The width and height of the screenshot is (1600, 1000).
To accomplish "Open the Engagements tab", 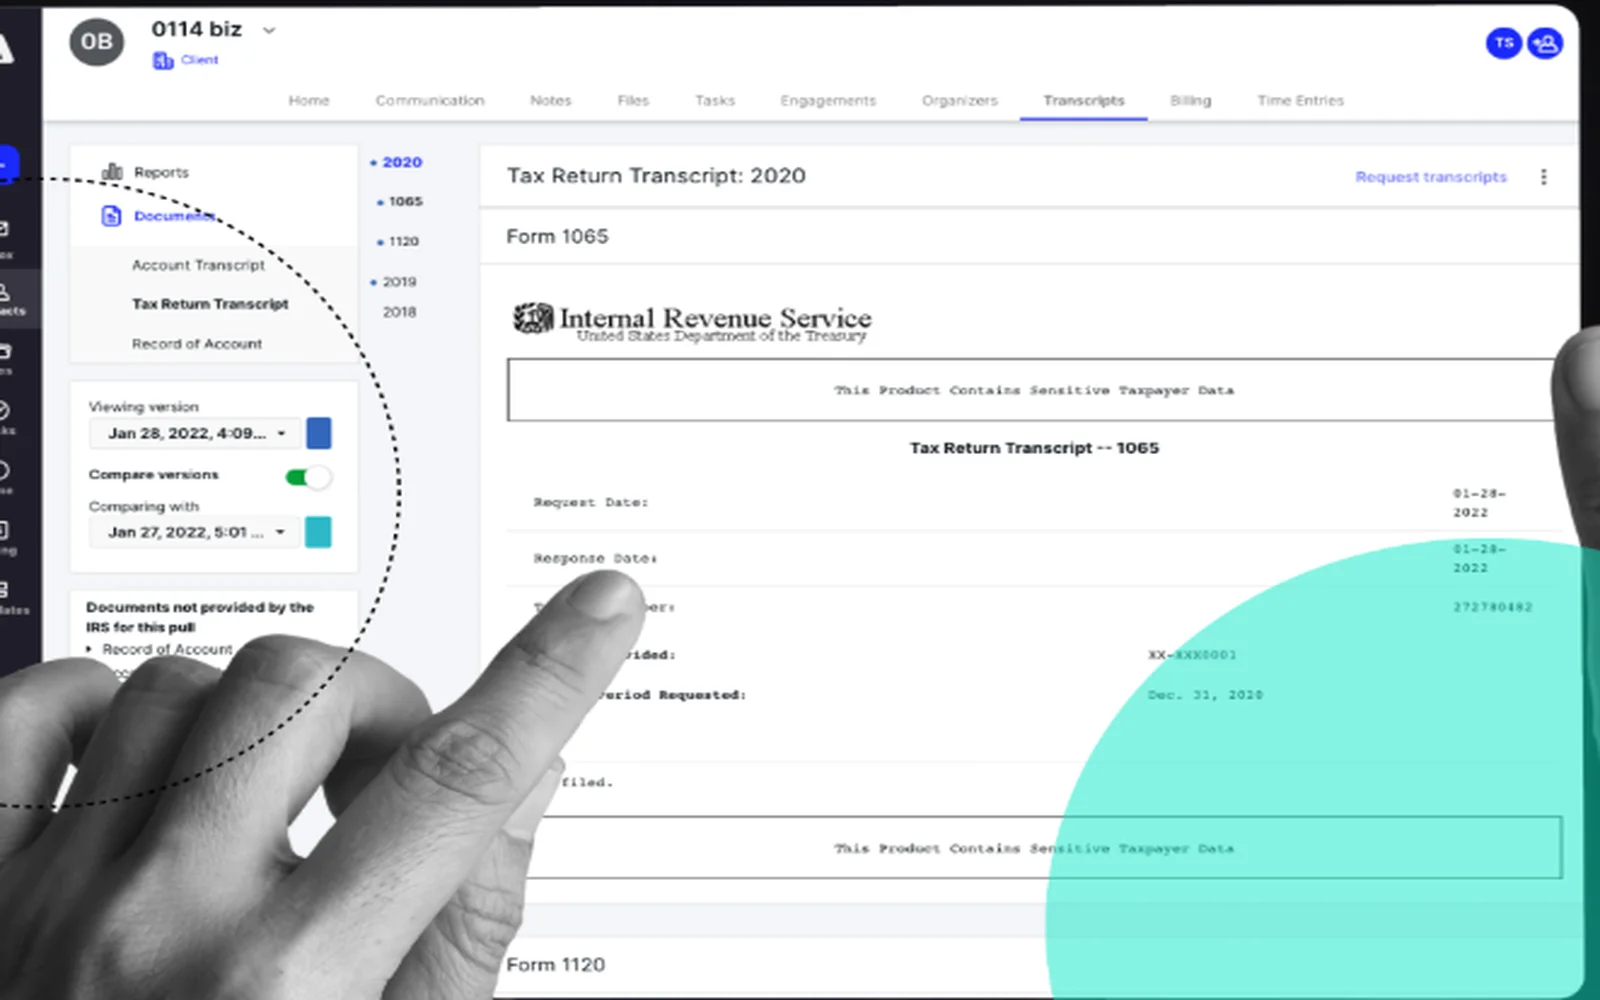I will [828, 100].
